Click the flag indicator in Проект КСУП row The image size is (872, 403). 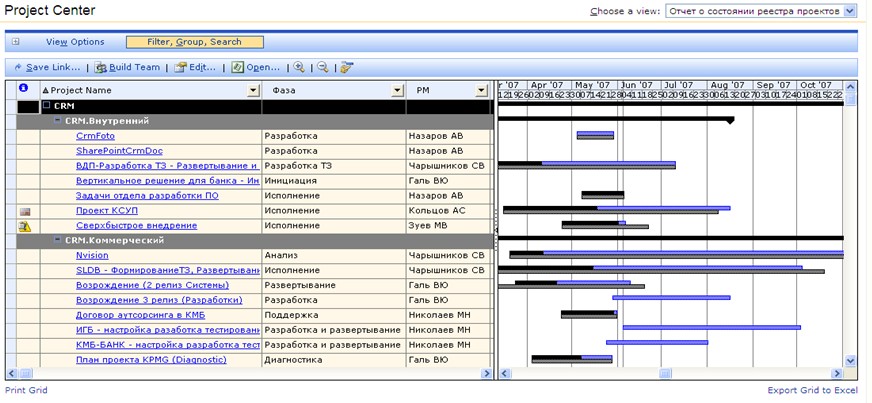tap(25, 211)
